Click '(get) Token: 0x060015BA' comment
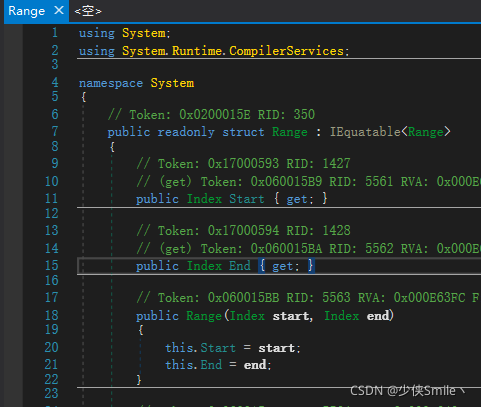The width and height of the screenshot is (481, 407). pos(241,249)
